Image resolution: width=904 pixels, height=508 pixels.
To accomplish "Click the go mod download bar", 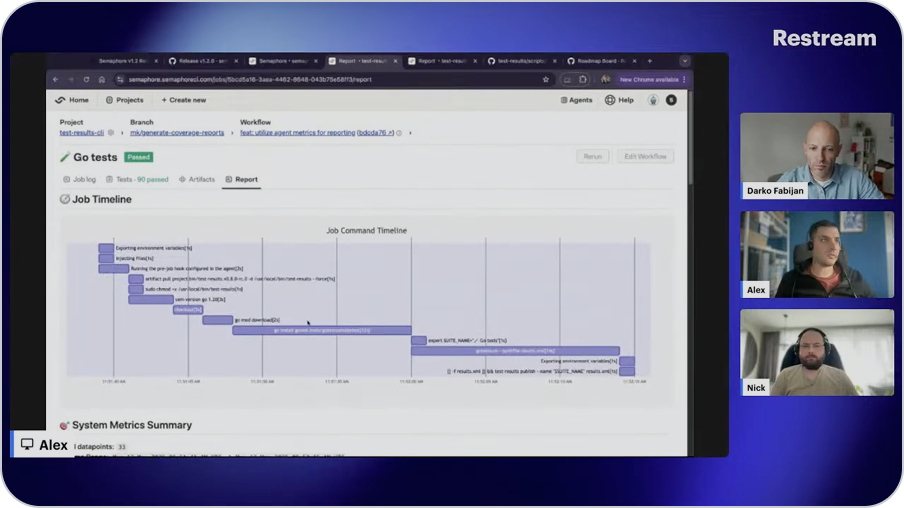I will point(218,320).
